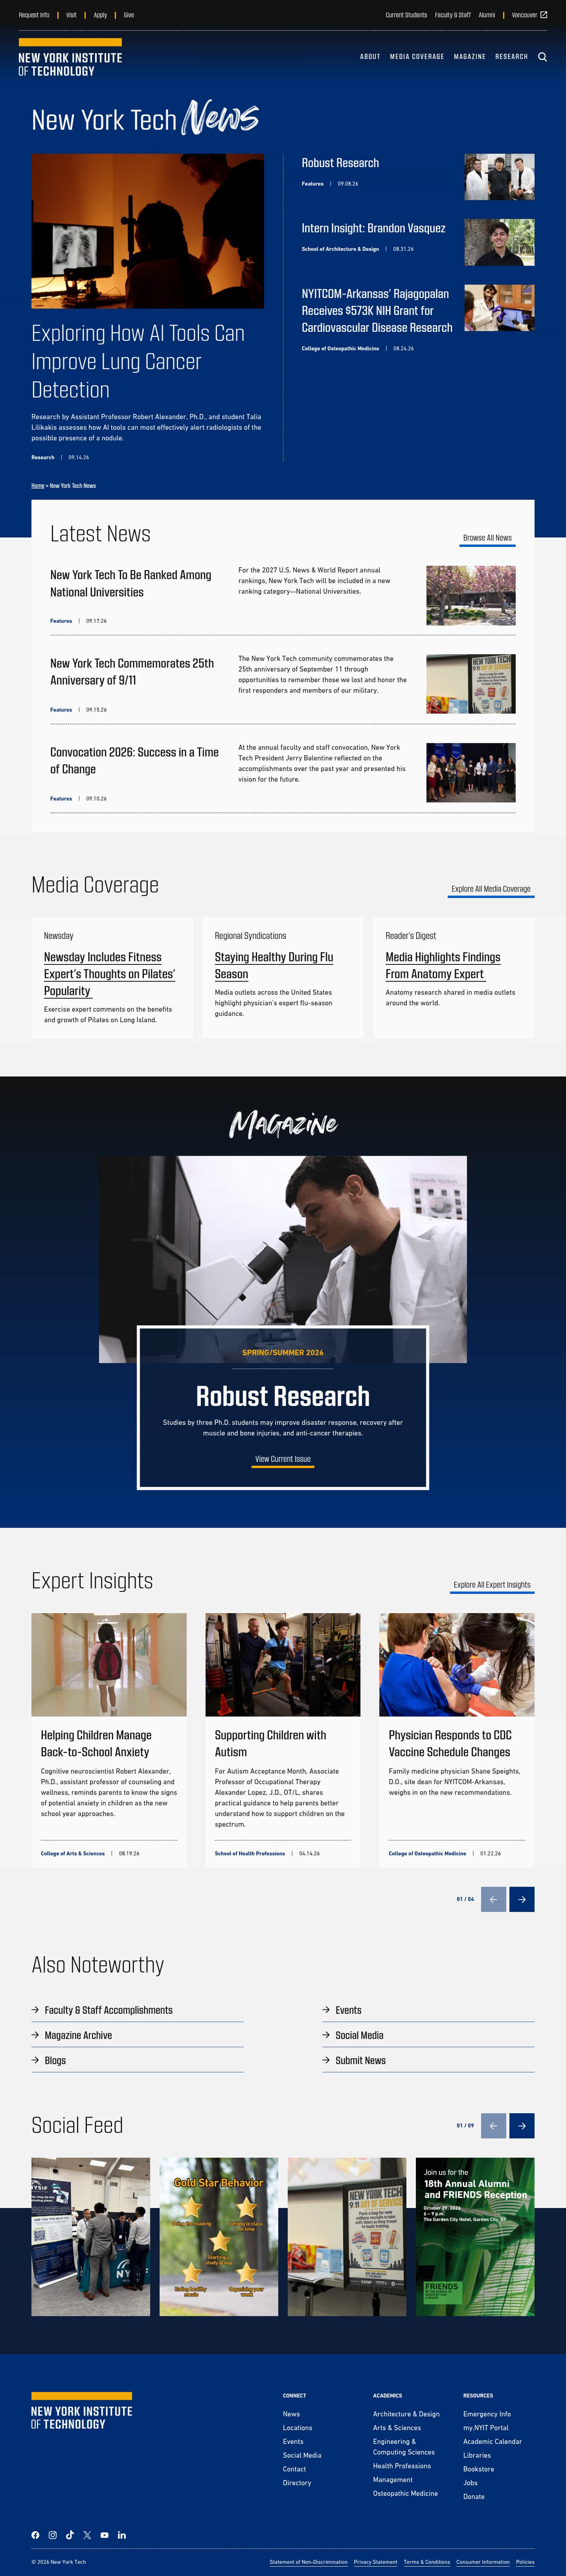Open New York Tech Ranked Among National Universities

(x=131, y=583)
